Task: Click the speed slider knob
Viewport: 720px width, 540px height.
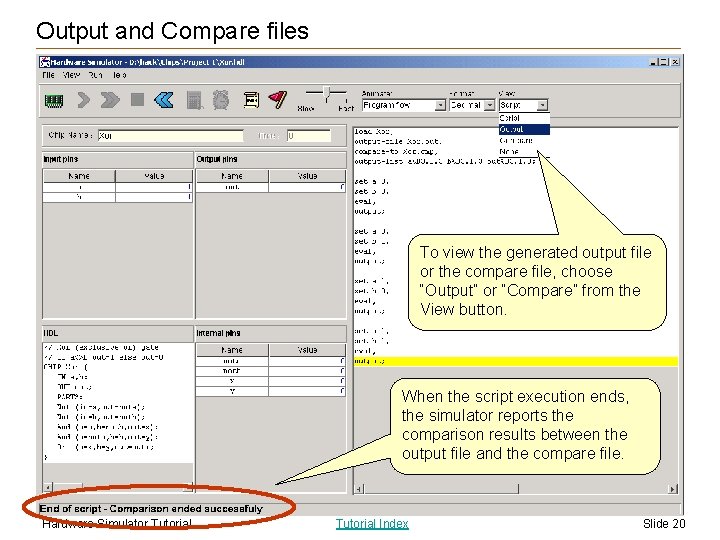Action: pos(326,94)
